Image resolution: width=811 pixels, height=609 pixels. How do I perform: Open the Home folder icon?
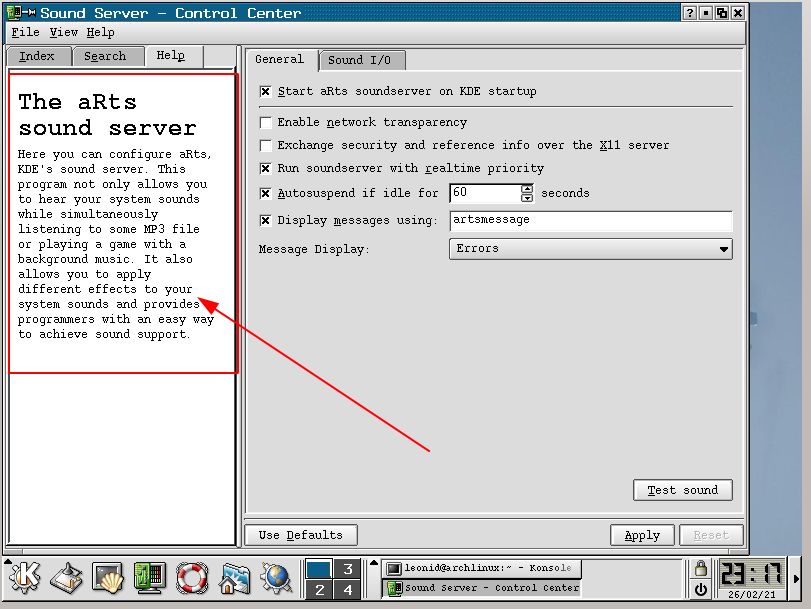[234, 577]
